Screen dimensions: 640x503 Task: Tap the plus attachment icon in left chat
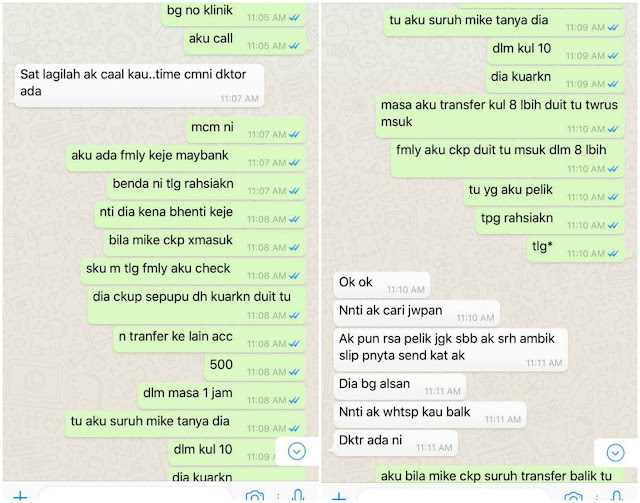(20, 497)
